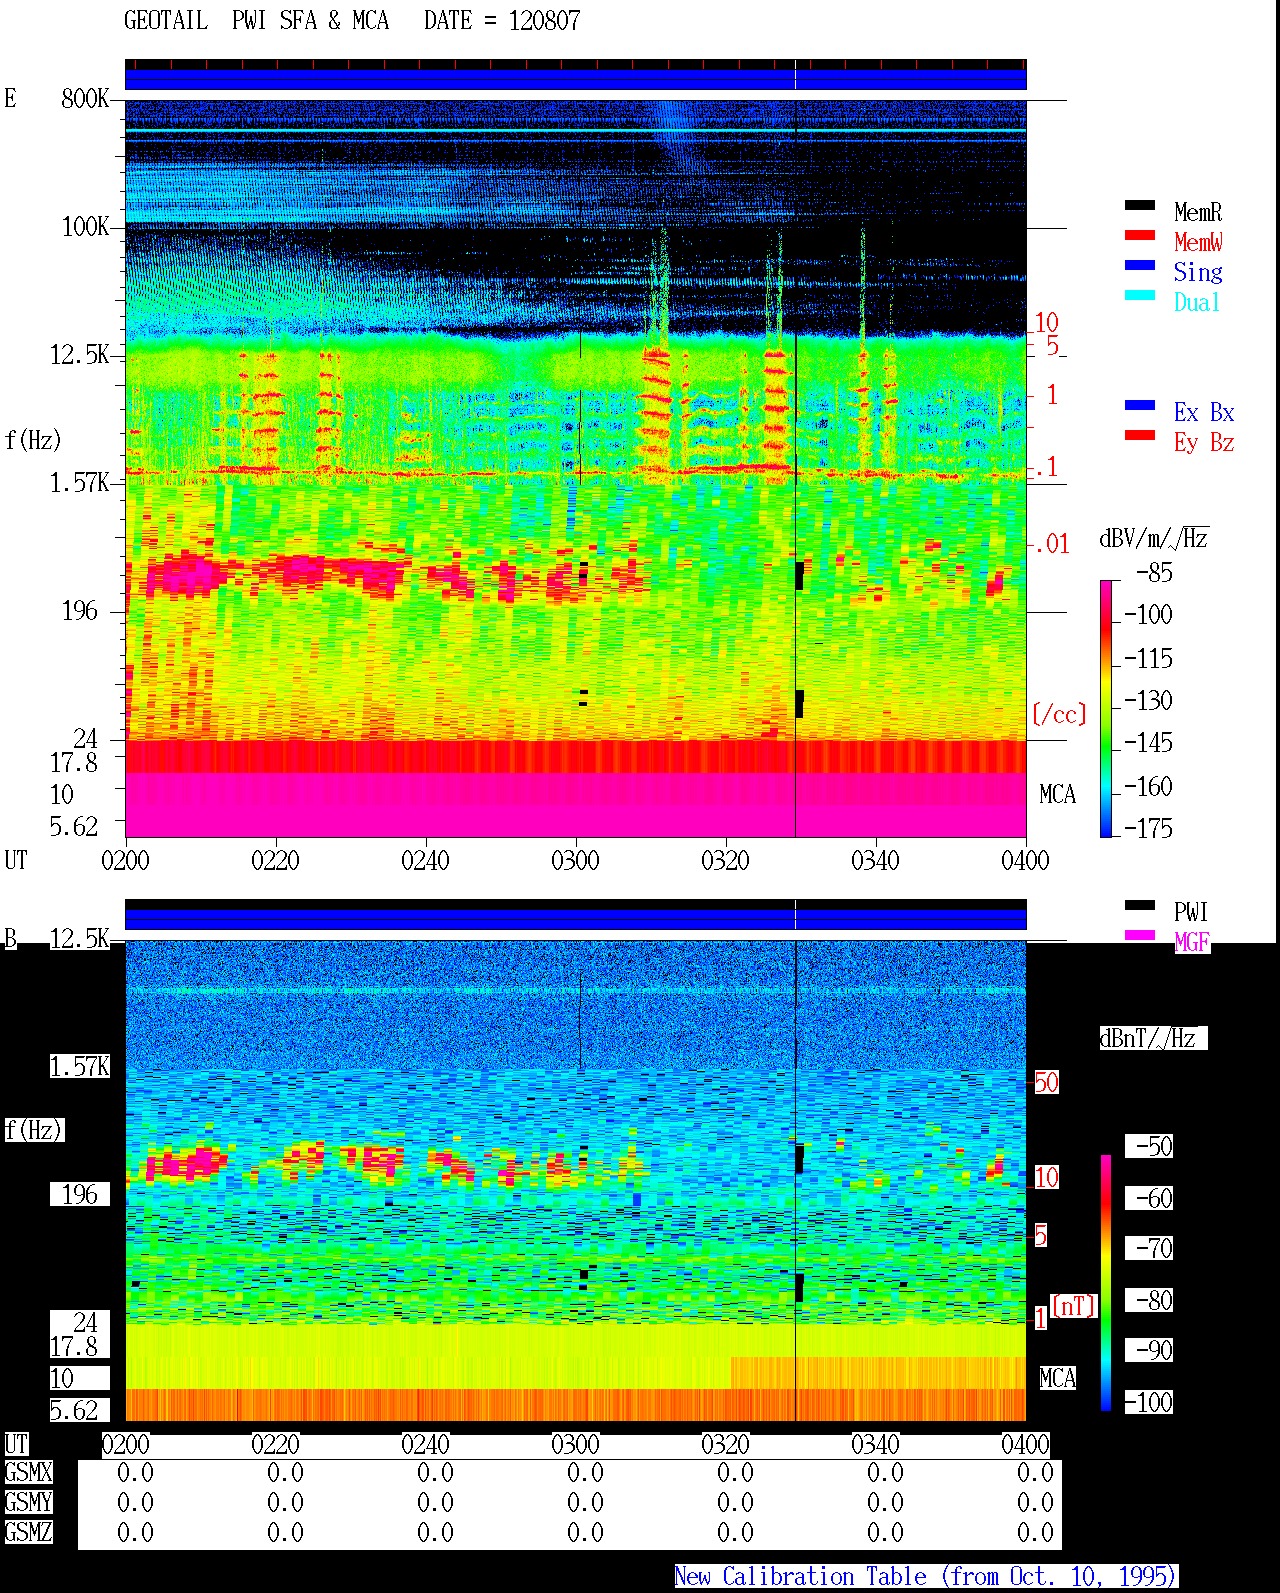Click the GSMZ value under 0400
Image resolution: width=1280 pixels, height=1593 pixels.
tap(1035, 1532)
